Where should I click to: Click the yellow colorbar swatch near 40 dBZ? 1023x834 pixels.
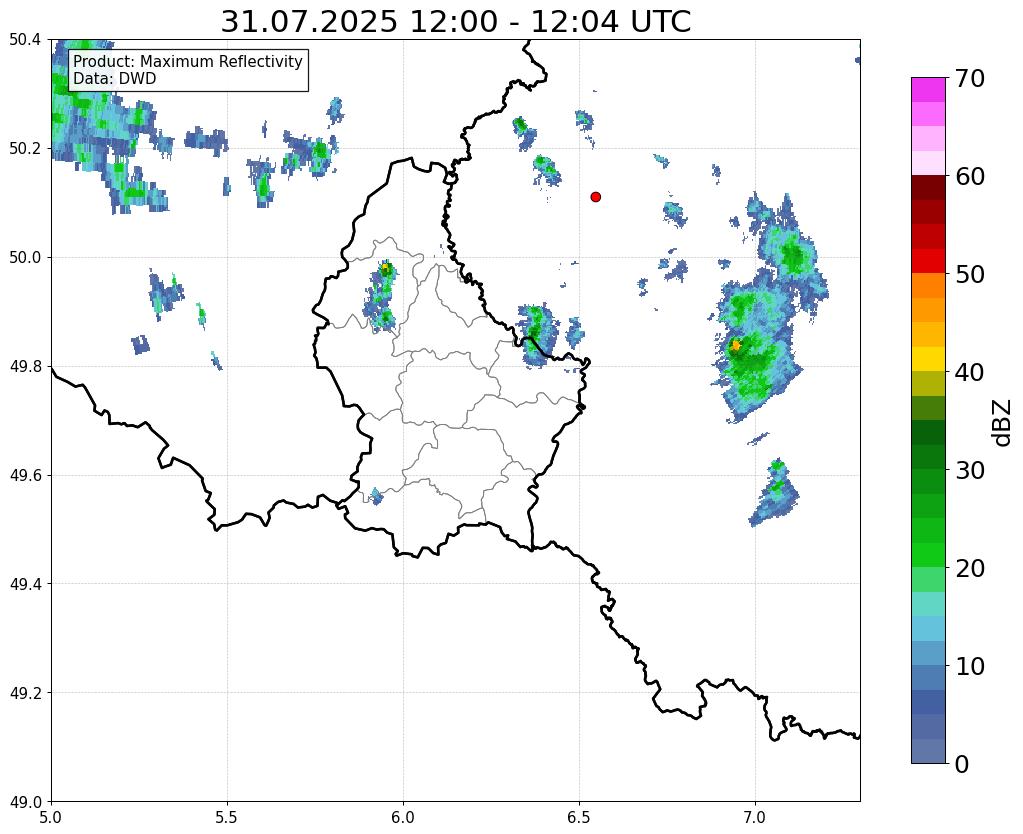click(x=928, y=359)
